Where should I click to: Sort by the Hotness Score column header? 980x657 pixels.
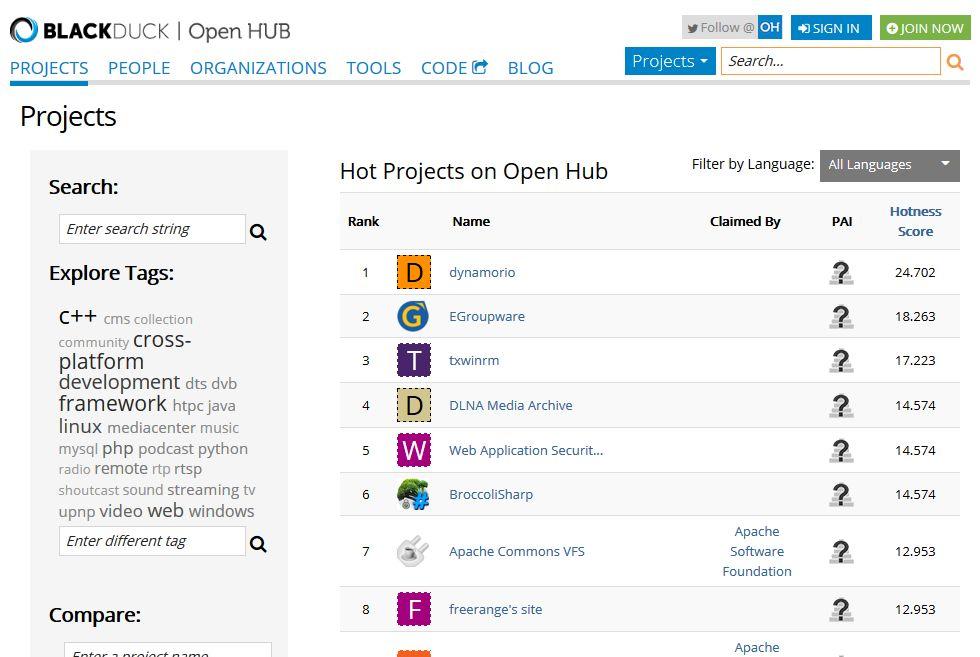coord(915,221)
